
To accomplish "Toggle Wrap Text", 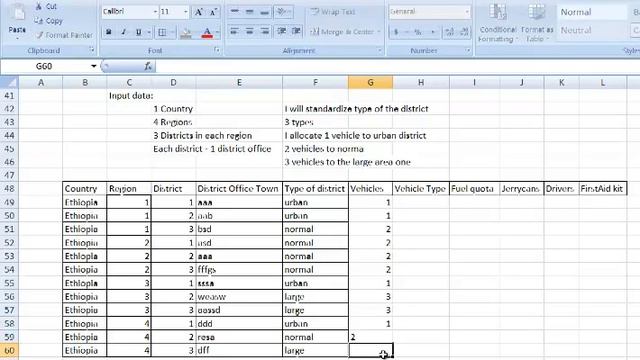I will point(333,12).
